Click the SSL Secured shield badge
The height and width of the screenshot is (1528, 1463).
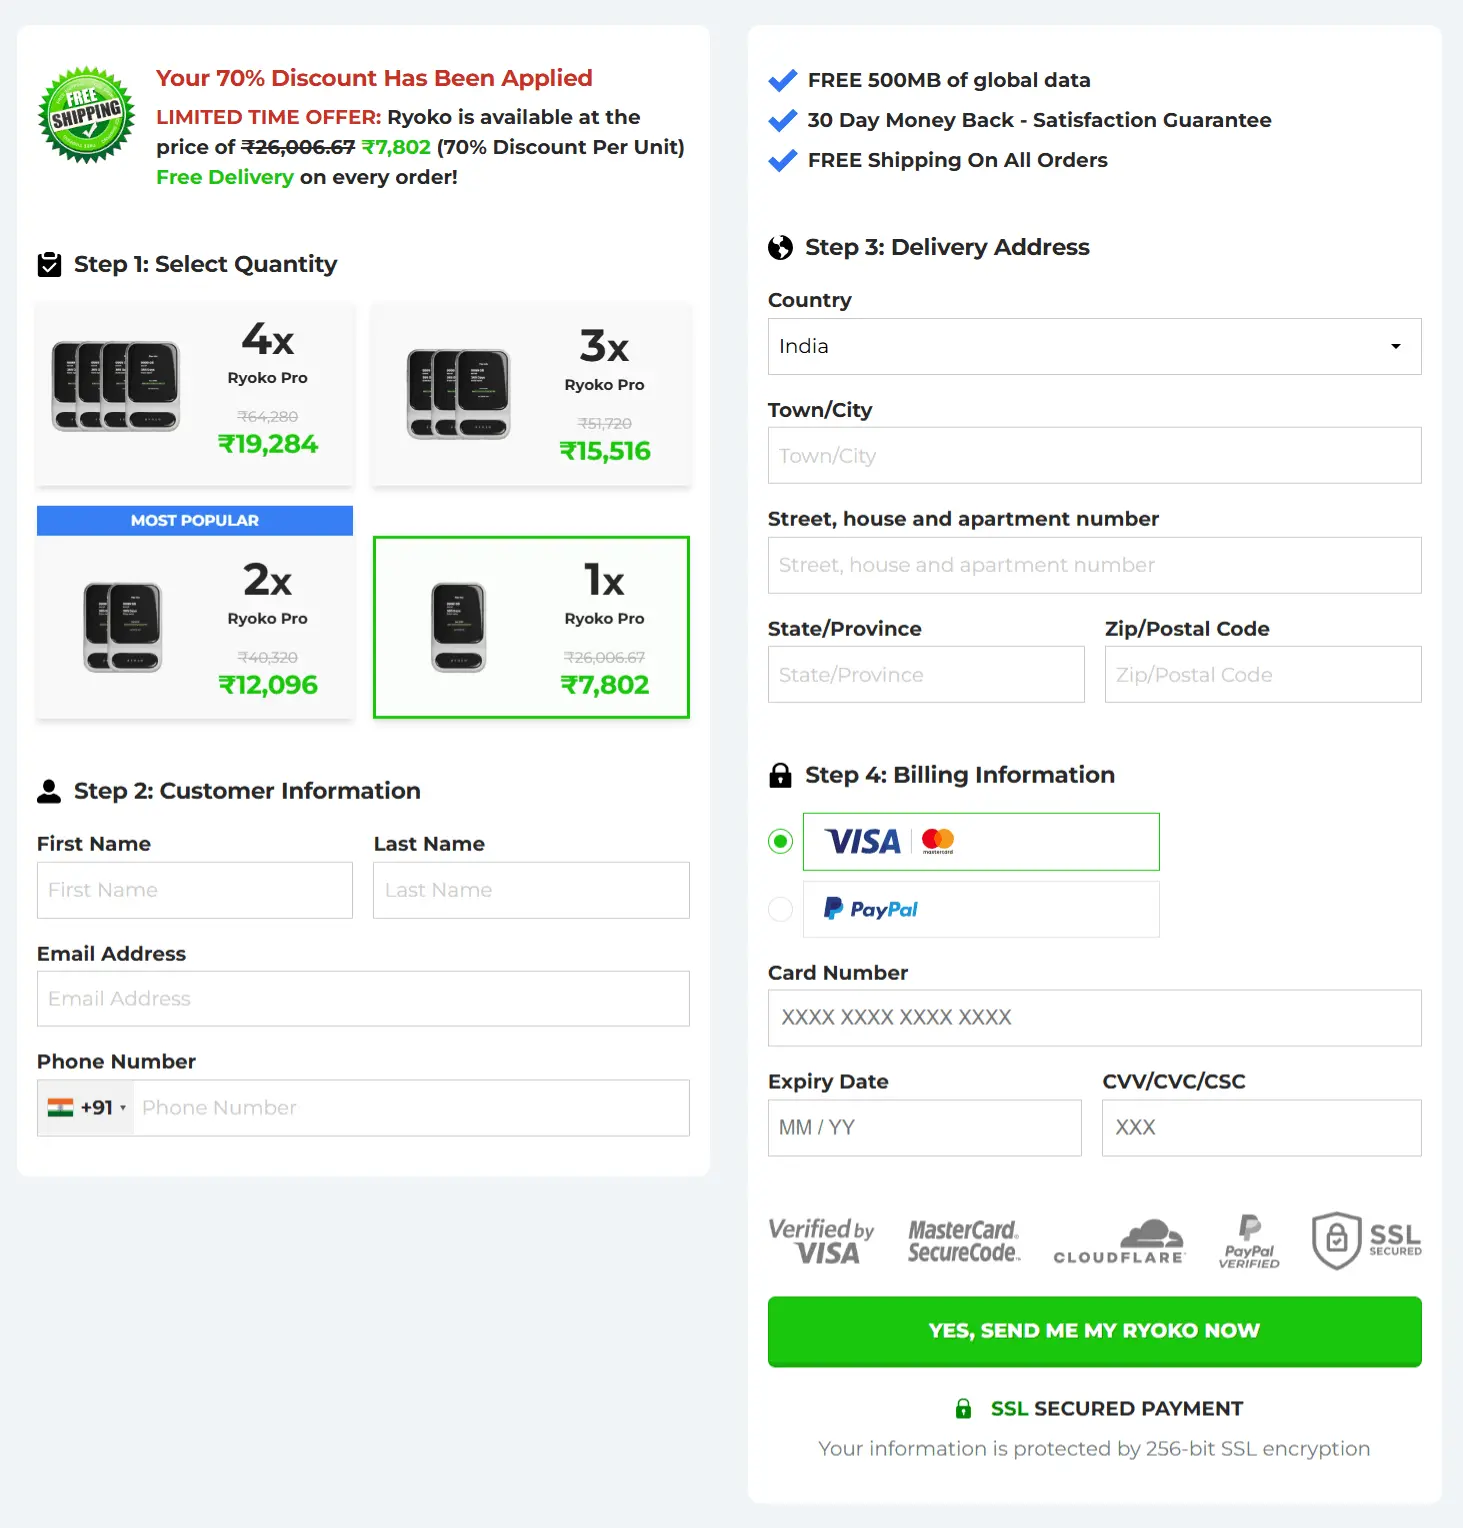click(1366, 1241)
